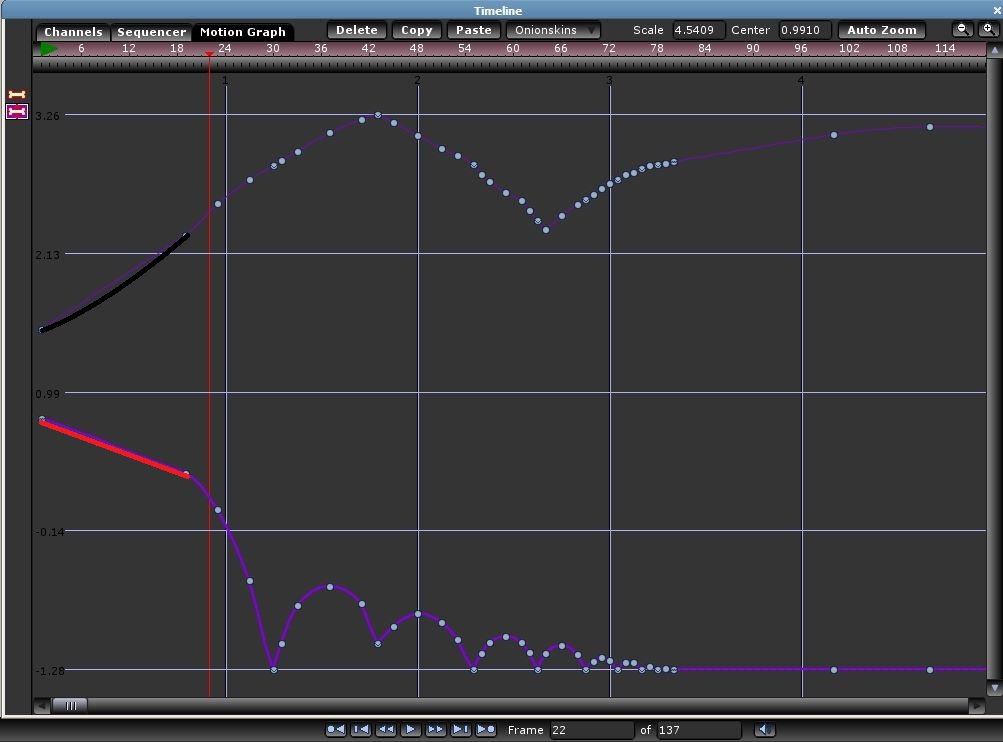
Task: Click the total frames field showing 137
Action: coord(699,730)
